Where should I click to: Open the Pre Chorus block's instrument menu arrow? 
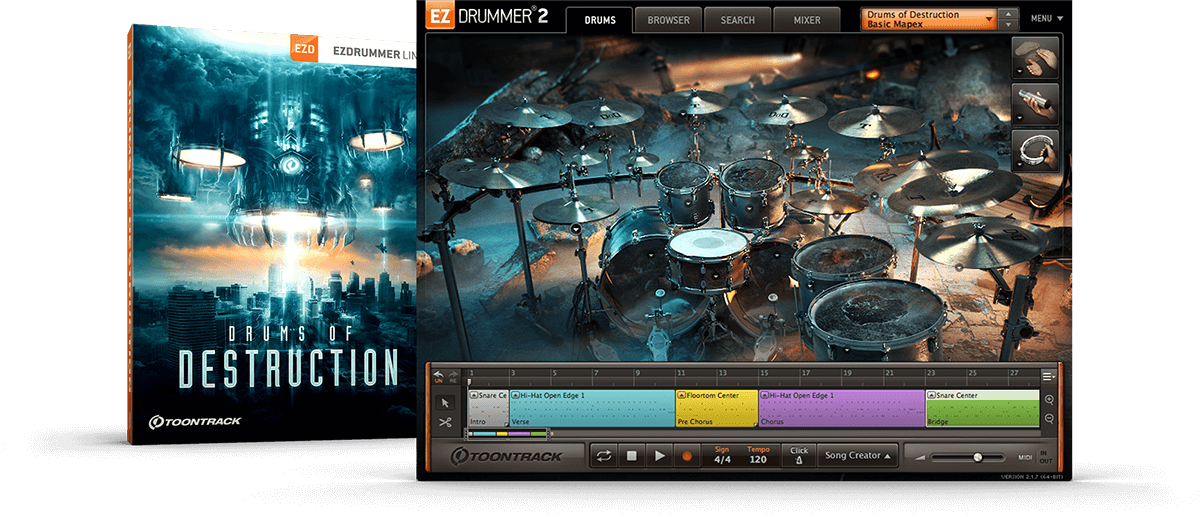tap(682, 396)
